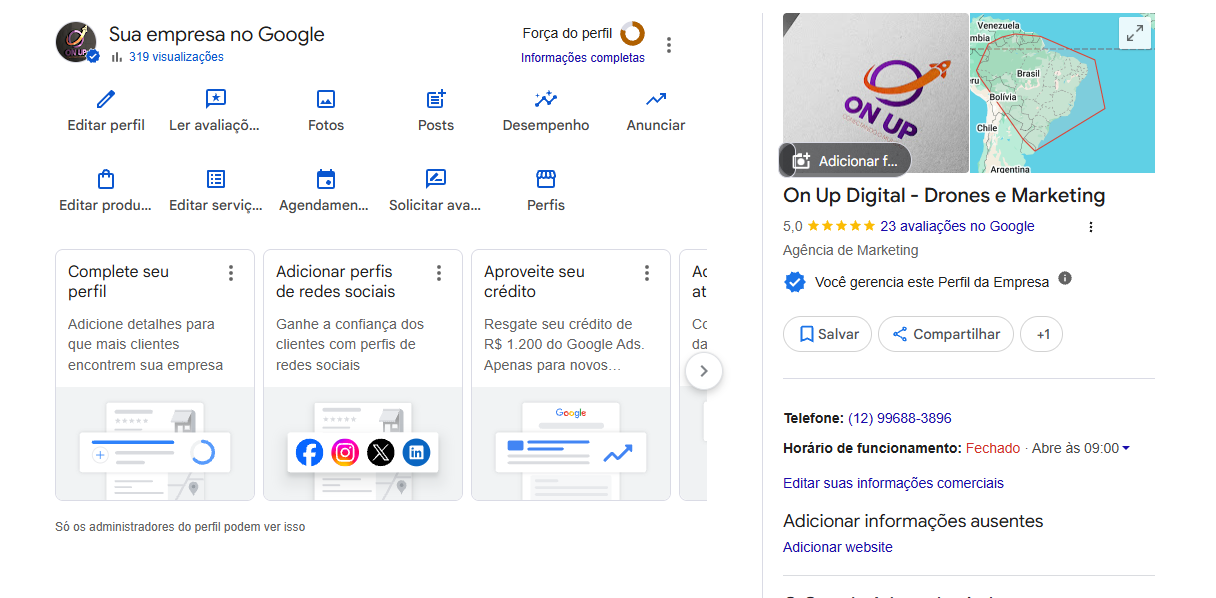
Task: Open options menu on Adicionar perfis de redes sociais card
Action: (x=439, y=273)
